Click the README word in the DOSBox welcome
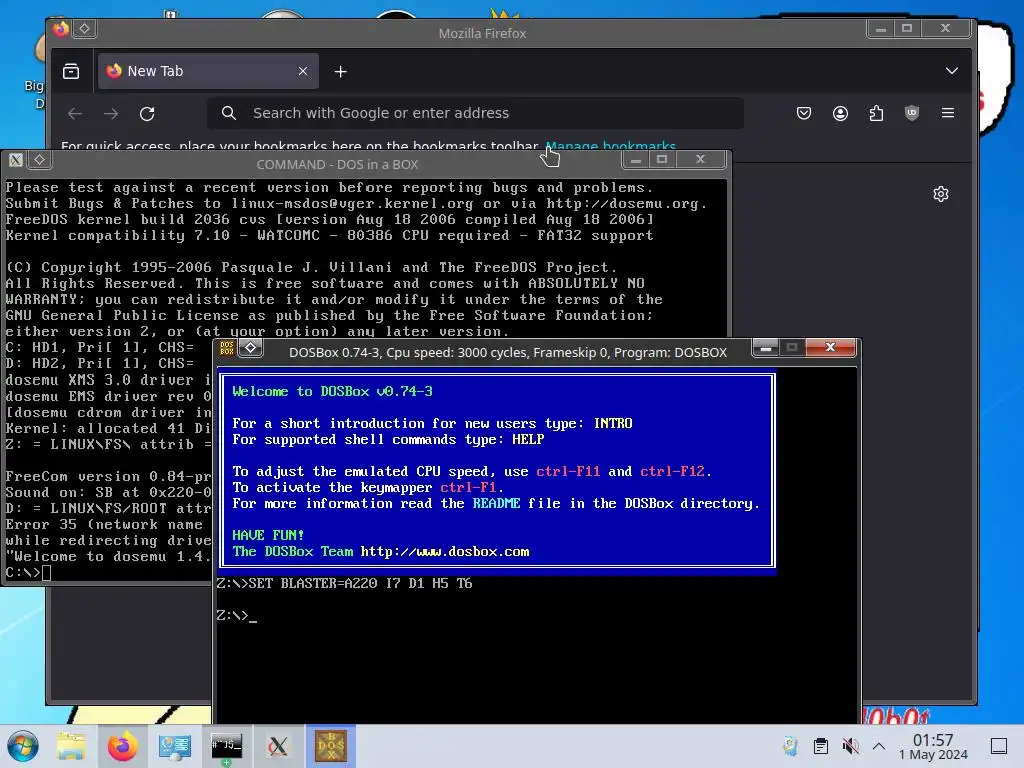This screenshot has width=1024, height=768. click(496, 504)
